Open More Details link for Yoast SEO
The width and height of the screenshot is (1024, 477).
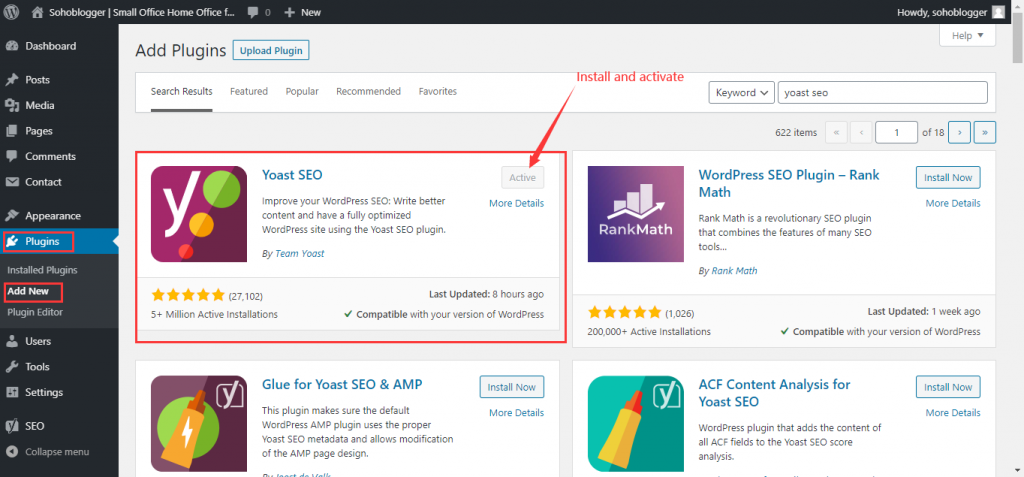516,203
